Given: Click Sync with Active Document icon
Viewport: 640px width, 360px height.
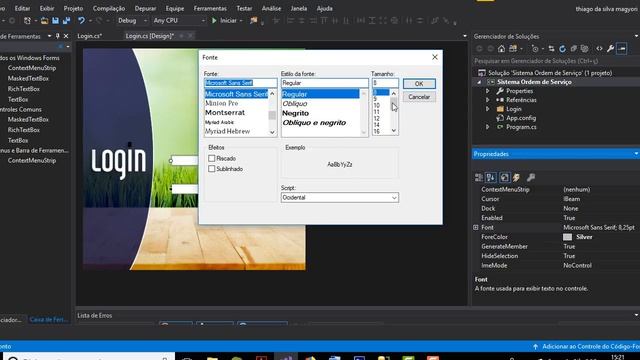Looking at the screenshot, I should pyautogui.click(x=551, y=49).
